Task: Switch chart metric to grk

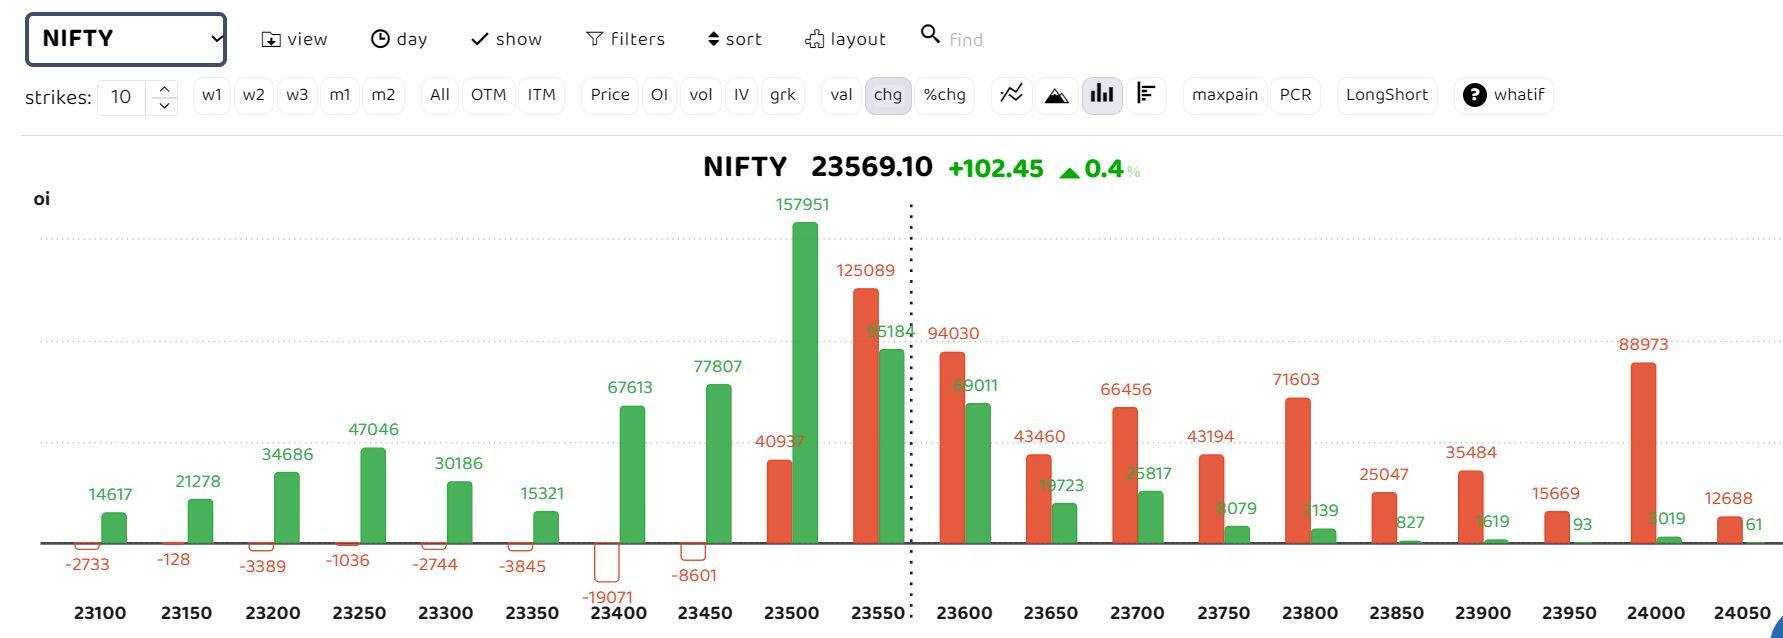Action: (x=783, y=95)
